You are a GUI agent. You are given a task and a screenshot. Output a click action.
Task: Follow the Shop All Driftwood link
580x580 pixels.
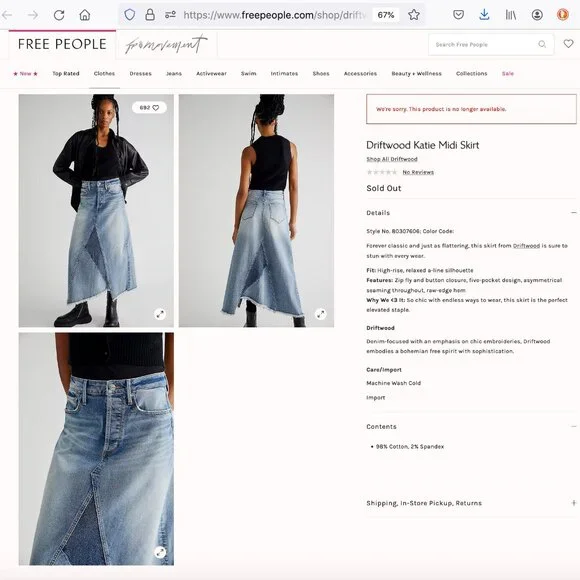tap(392, 159)
